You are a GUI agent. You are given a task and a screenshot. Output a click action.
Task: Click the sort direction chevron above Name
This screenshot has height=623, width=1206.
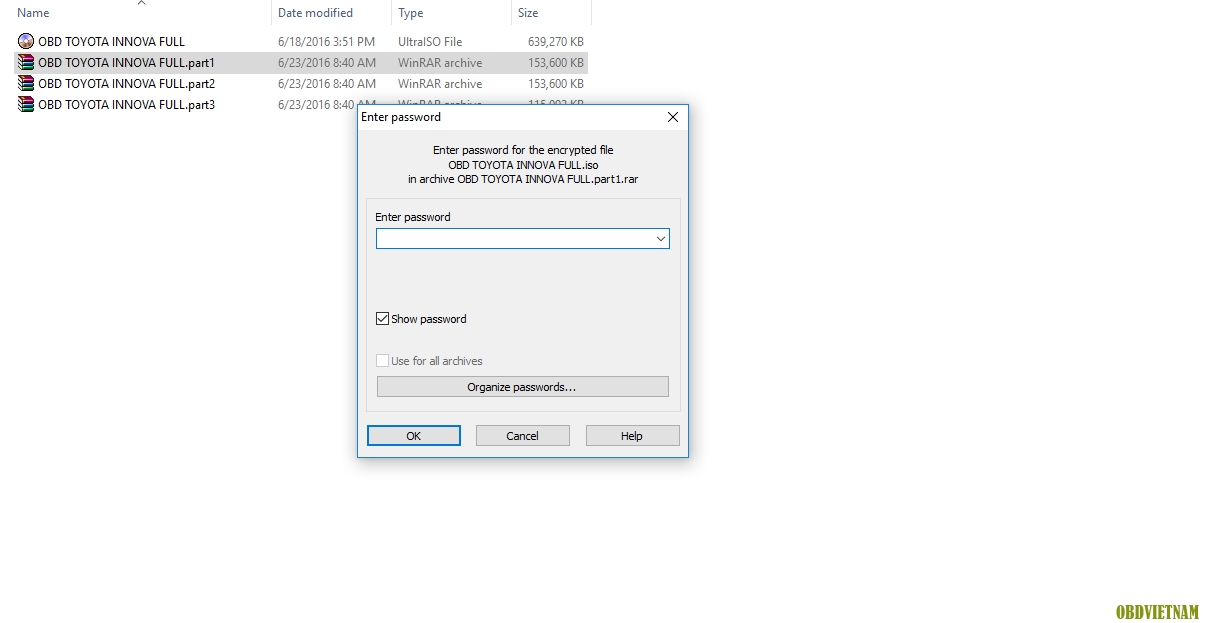[141, 3]
